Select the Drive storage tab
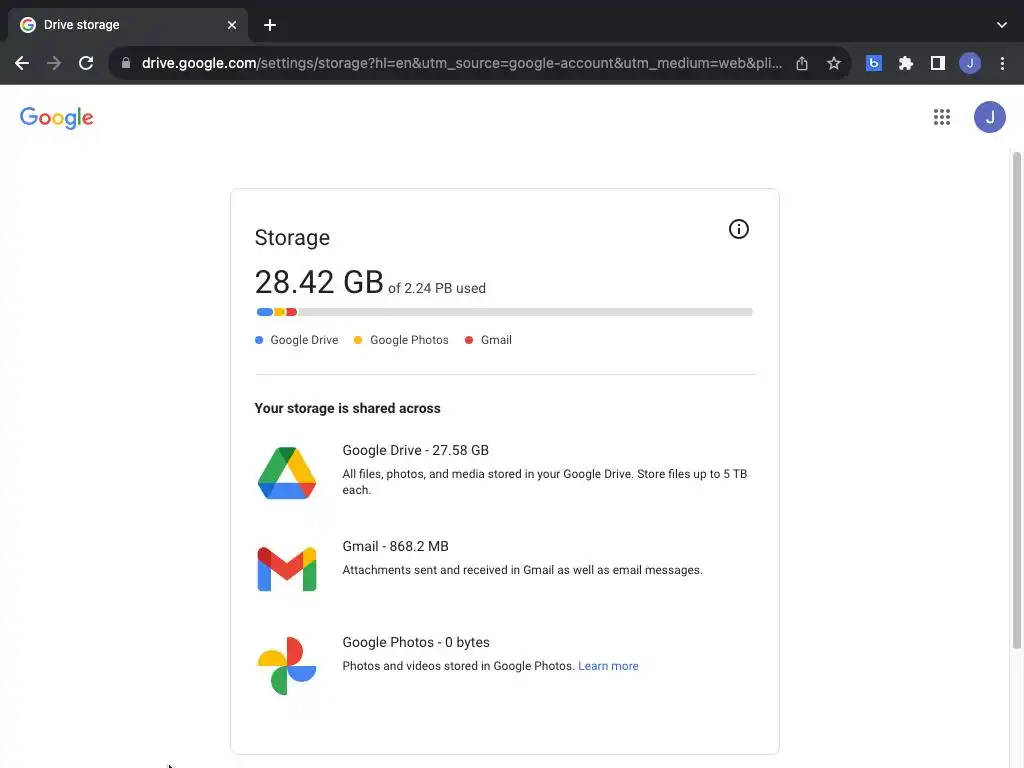Screen dimensions: 1024x768 tap(120, 24)
